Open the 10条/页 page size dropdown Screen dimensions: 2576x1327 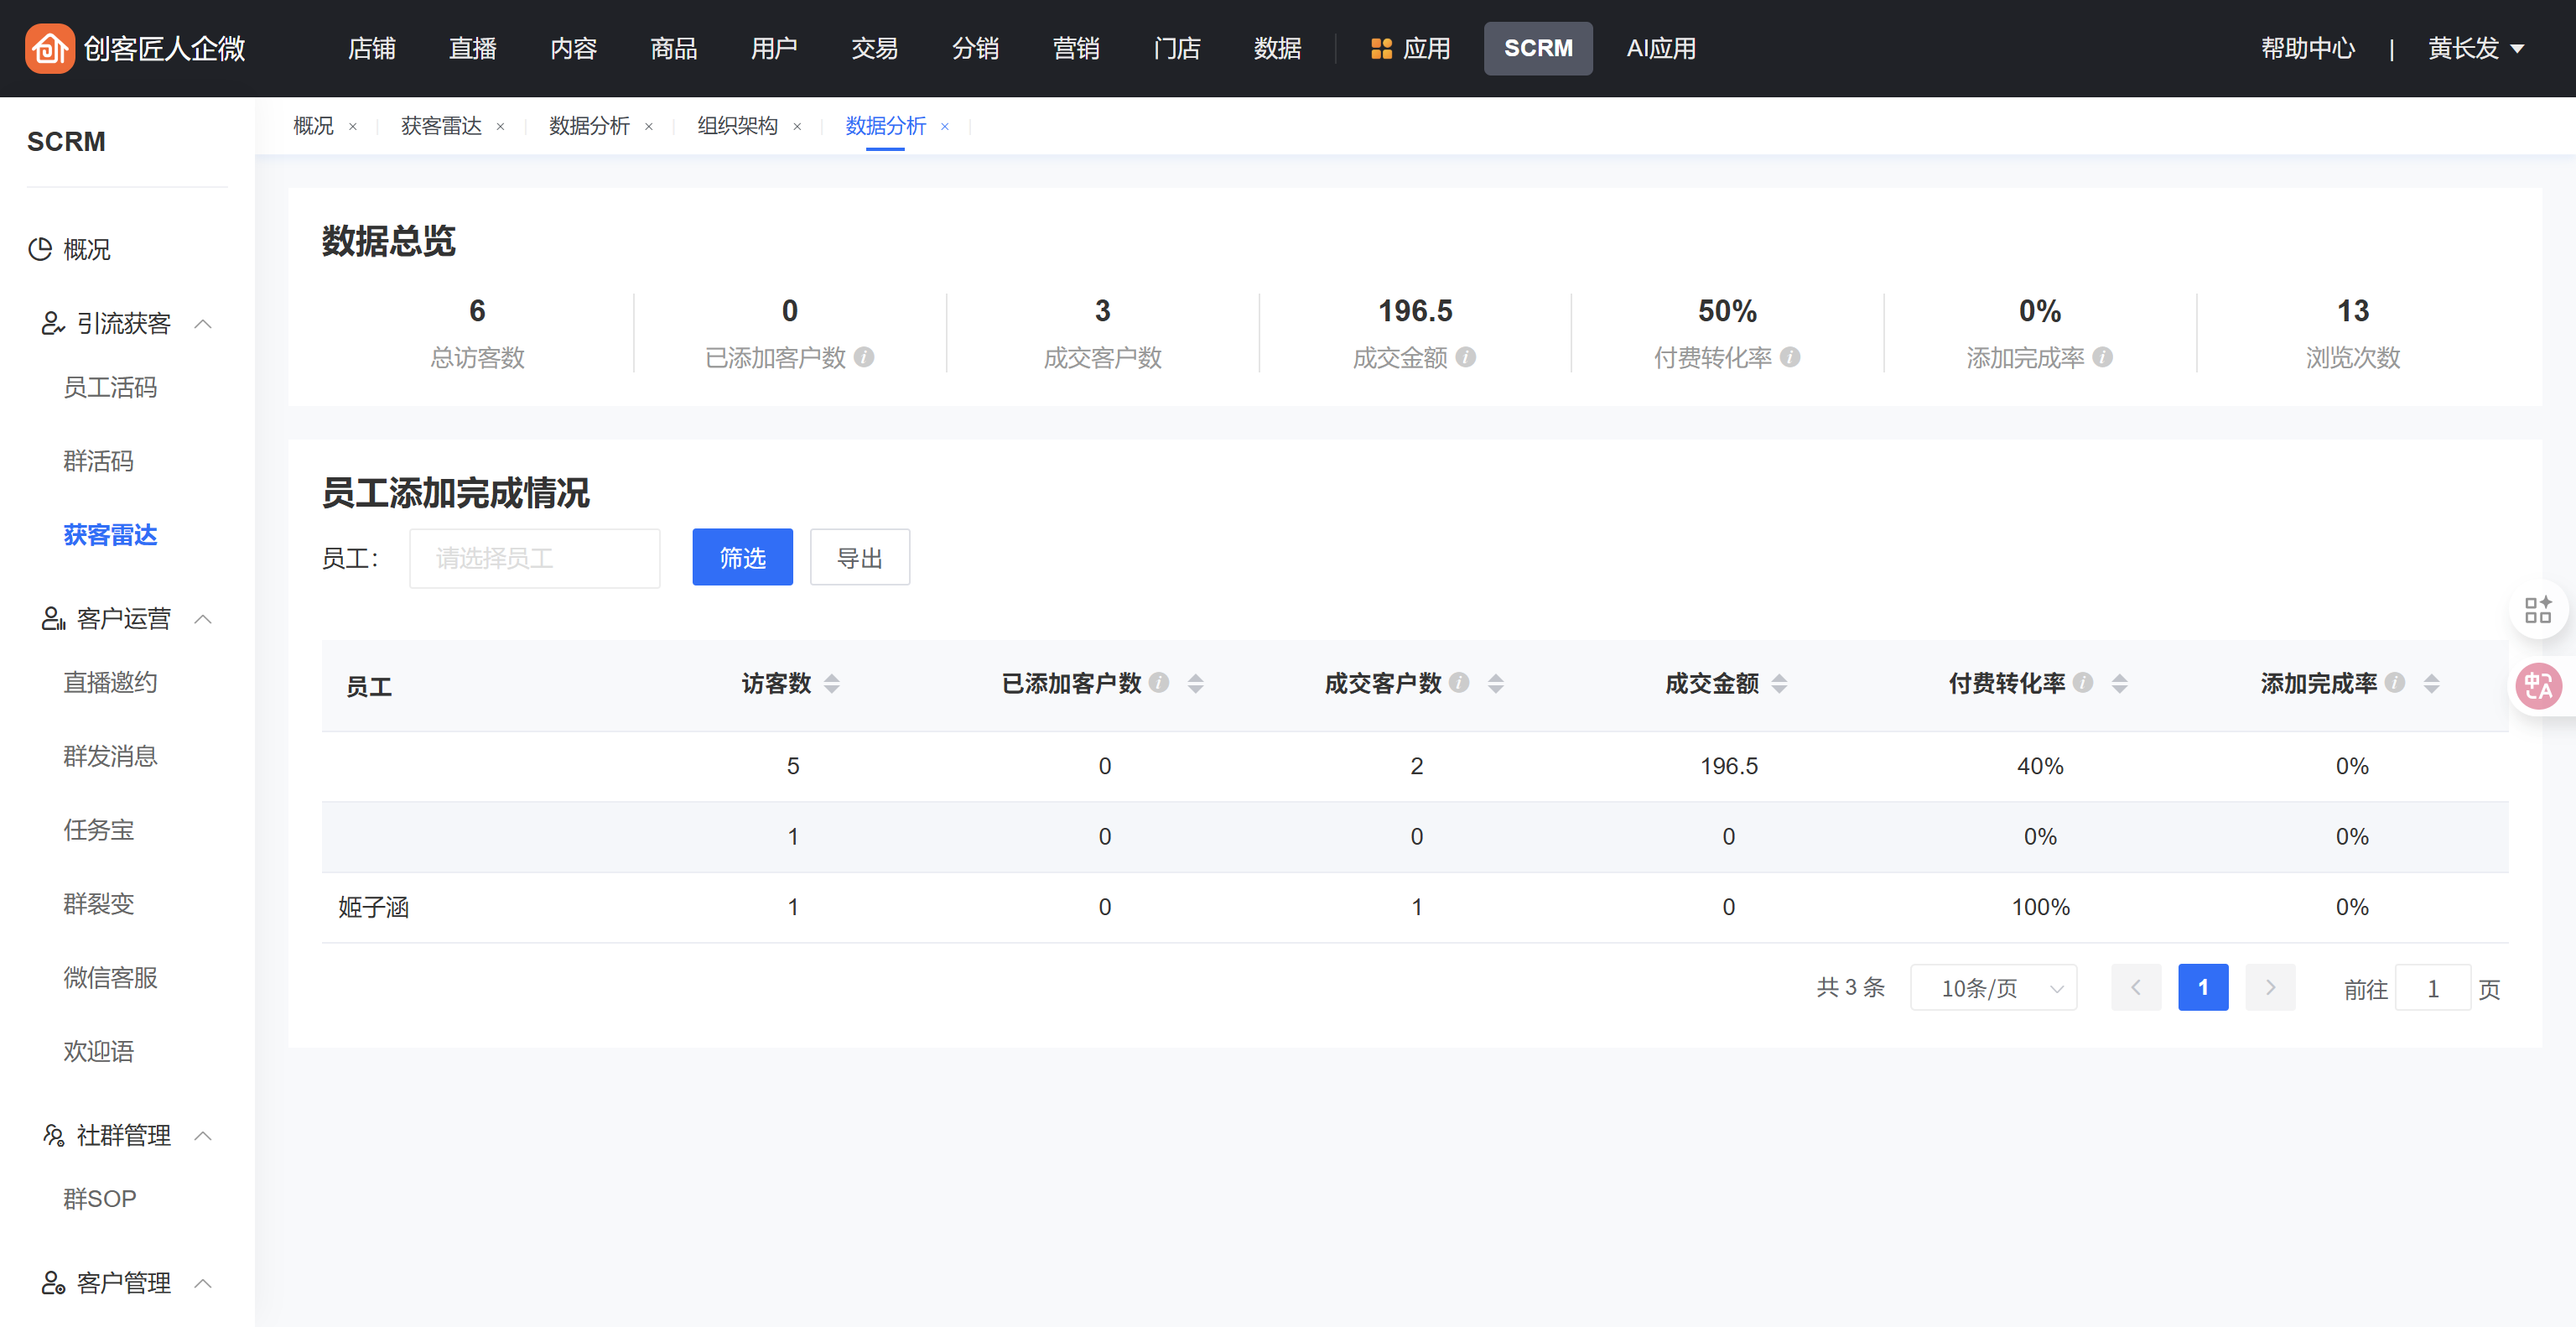pos(1992,988)
